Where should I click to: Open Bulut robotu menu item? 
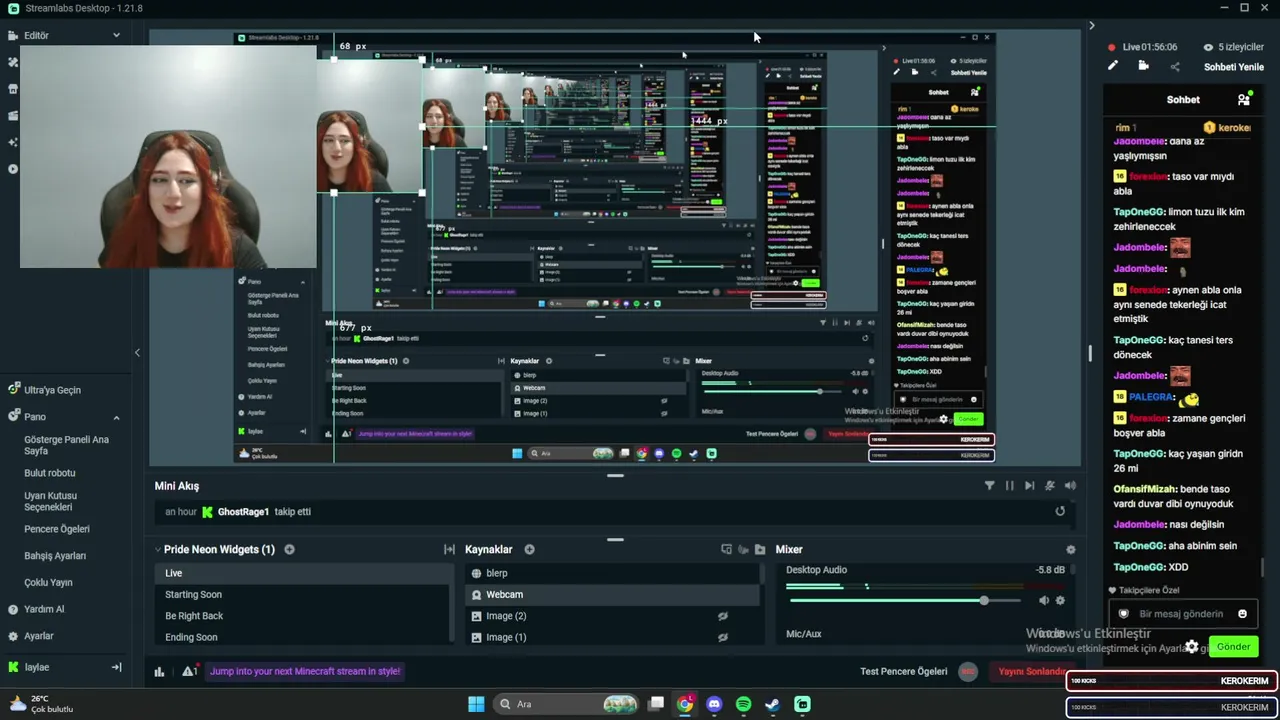click(50, 473)
